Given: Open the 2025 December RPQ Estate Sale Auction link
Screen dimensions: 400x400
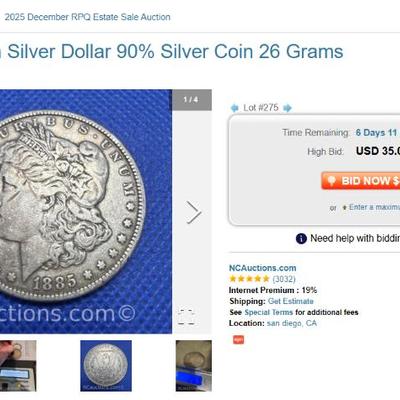Looking at the screenshot, I should [x=87, y=17].
